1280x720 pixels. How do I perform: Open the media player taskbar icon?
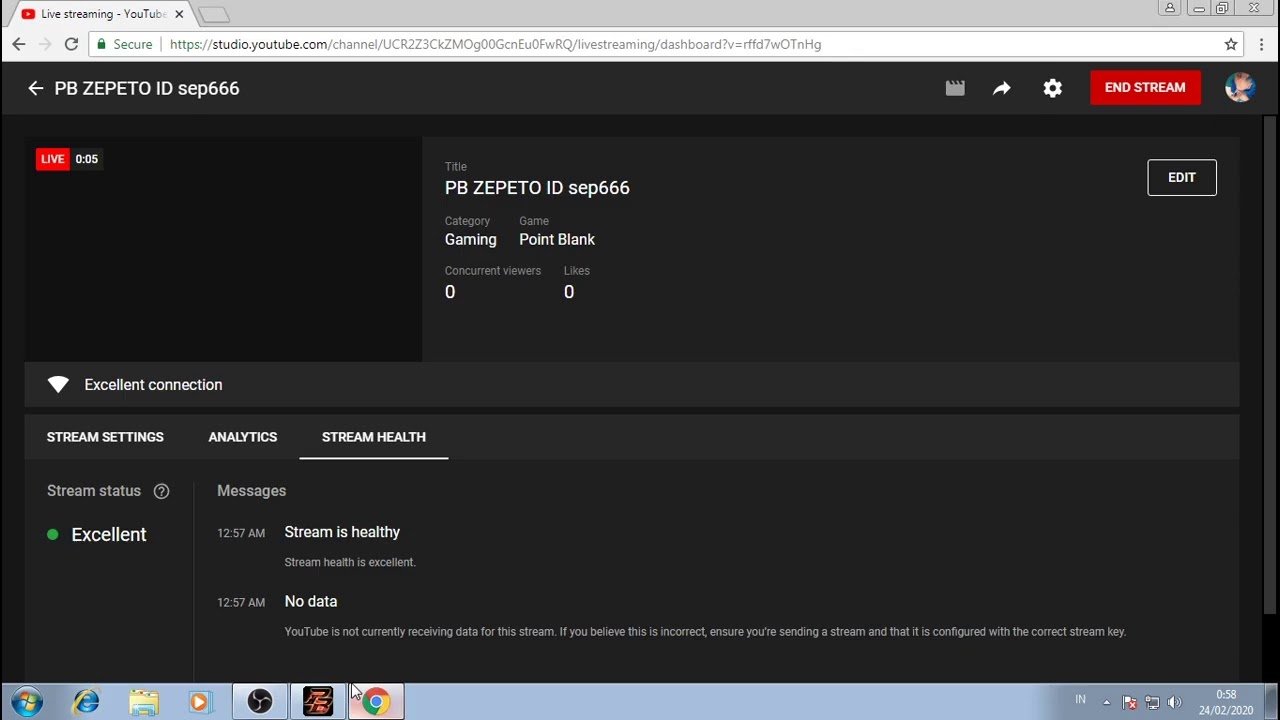[x=200, y=701]
